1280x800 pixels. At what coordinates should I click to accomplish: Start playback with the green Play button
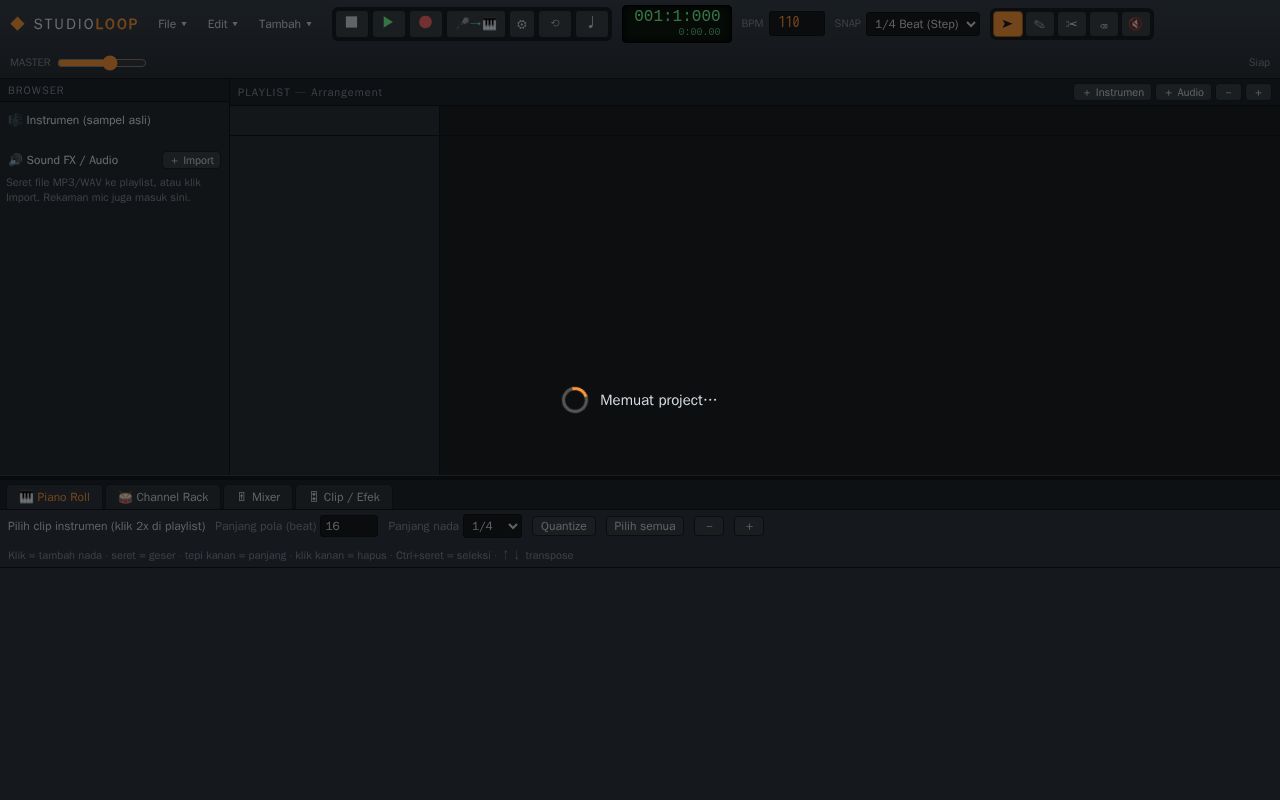(x=388, y=23)
